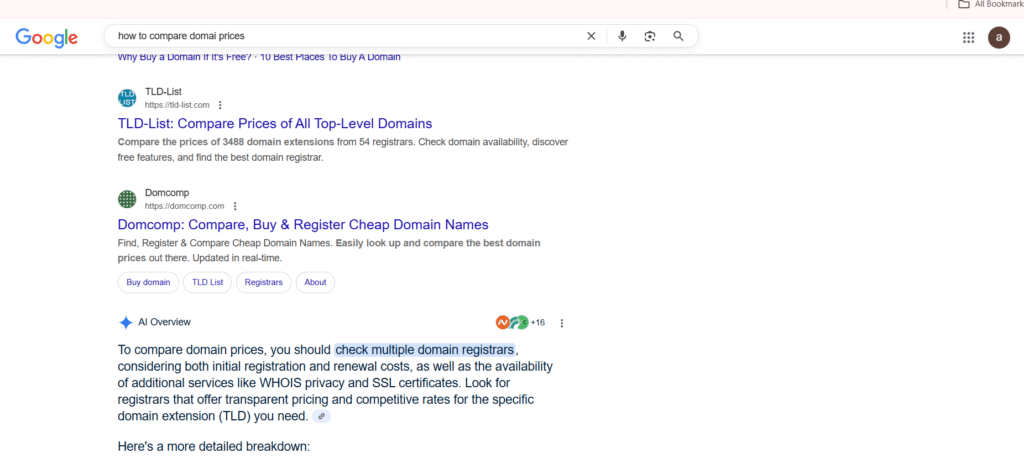Open the "Why Buy a Domain If It's Free?" link
Screen dimensions: 1024x469
[x=184, y=57]
